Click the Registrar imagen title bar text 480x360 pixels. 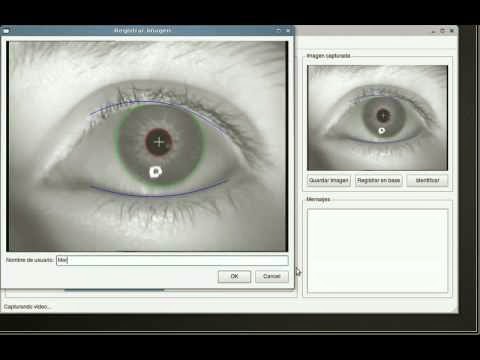point(142,30)
